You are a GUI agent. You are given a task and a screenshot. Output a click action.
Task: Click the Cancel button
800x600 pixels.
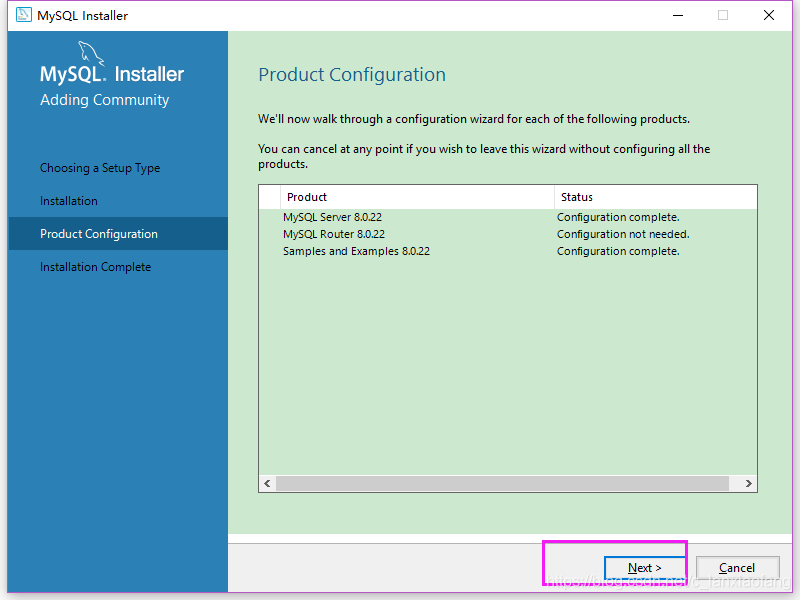coord(737,568)
